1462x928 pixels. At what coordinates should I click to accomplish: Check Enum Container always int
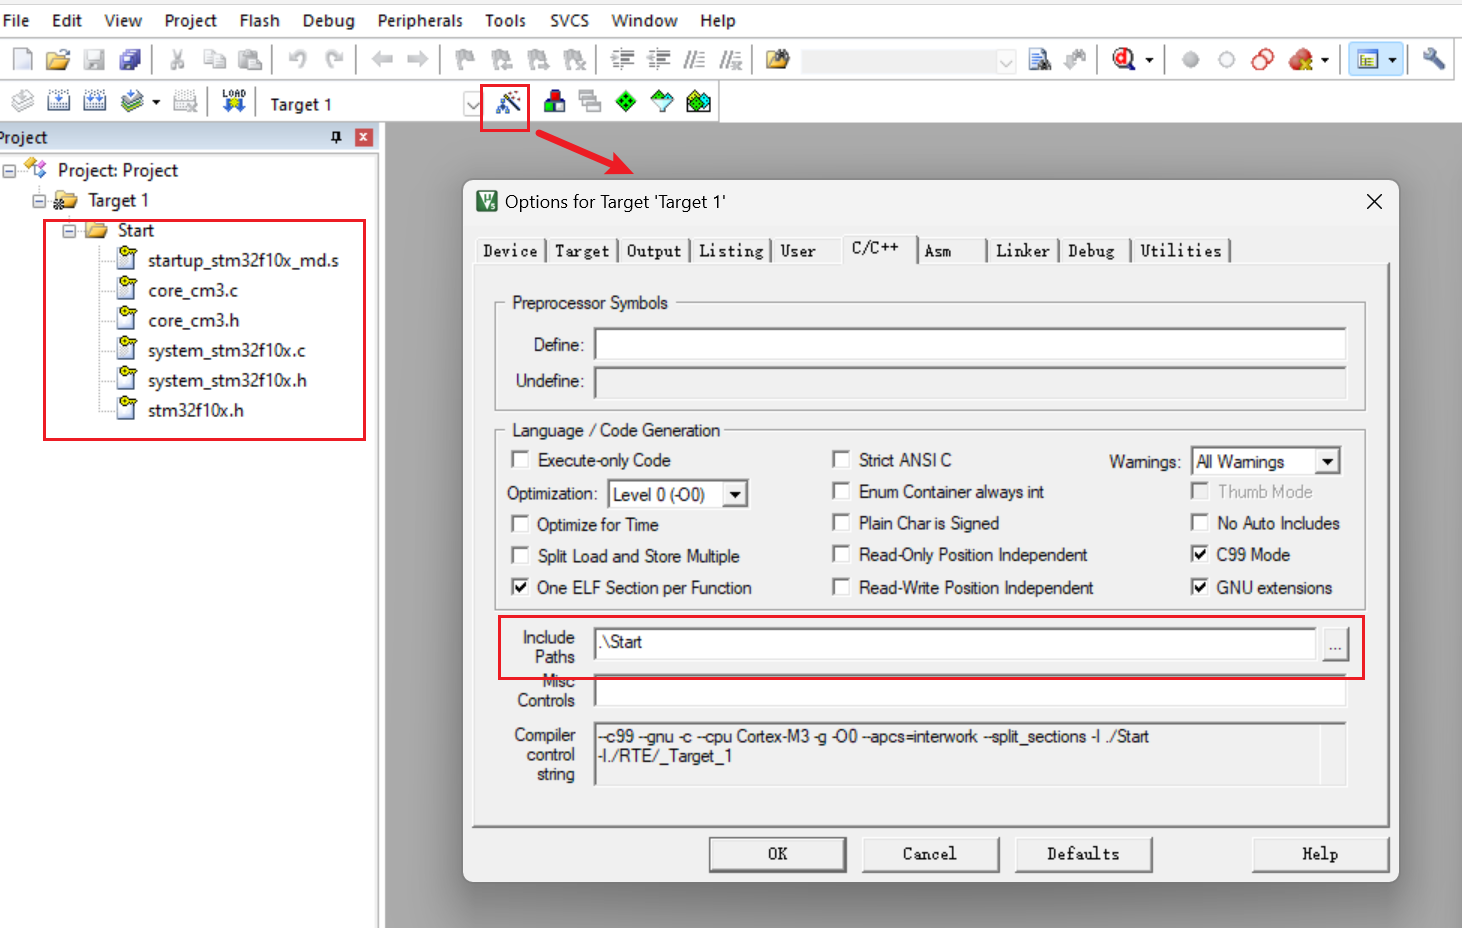(841, 491)
